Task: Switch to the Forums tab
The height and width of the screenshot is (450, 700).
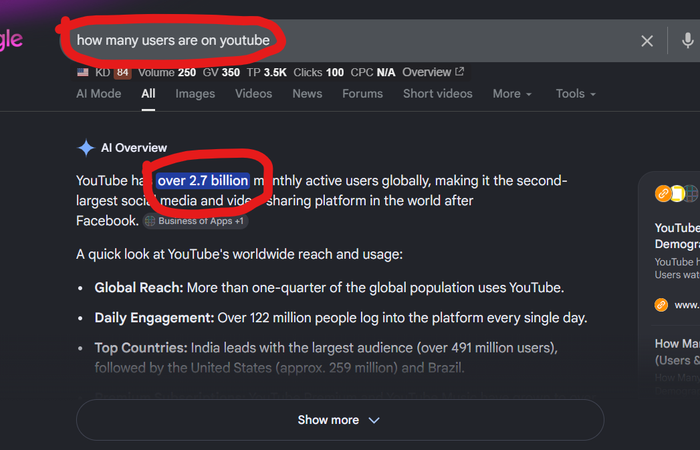Action: click(362, 94)
